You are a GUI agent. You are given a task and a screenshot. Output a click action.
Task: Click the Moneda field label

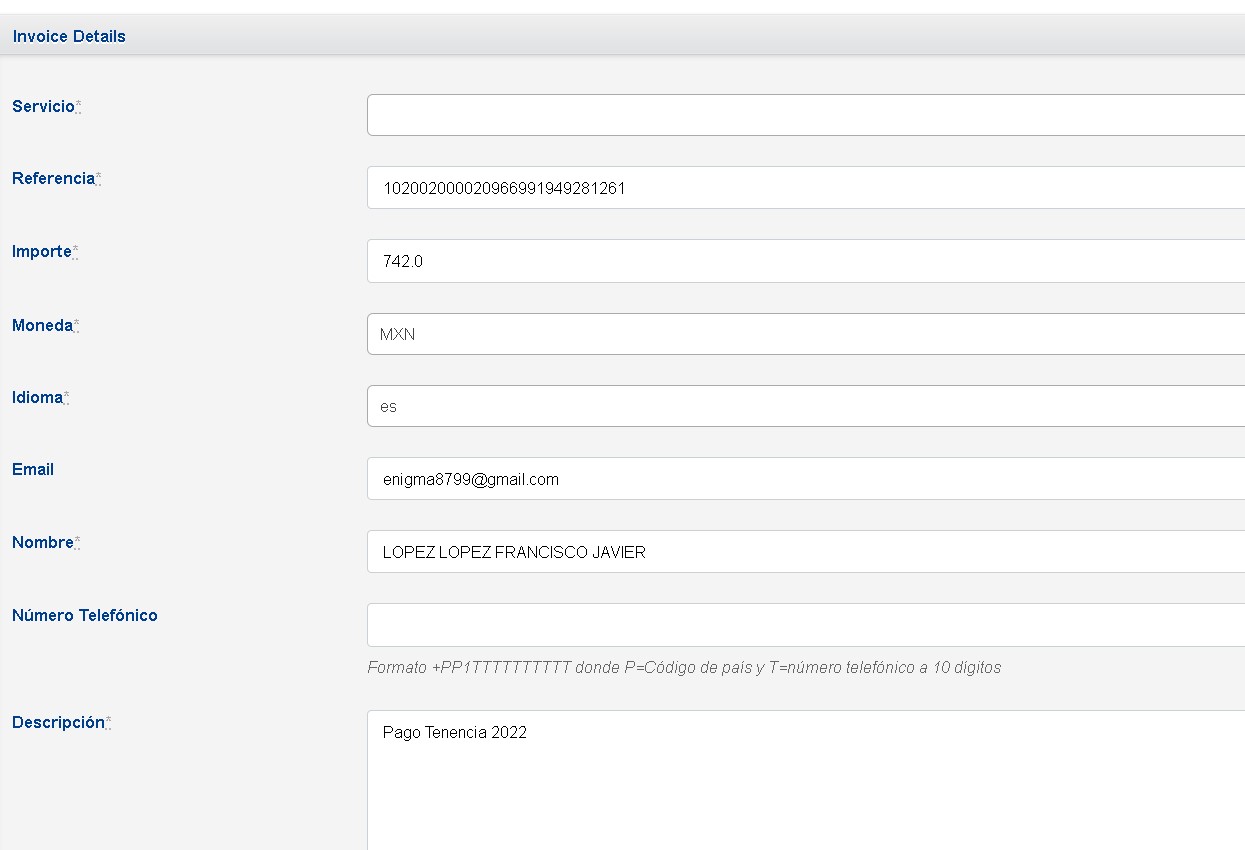[42, 325]
